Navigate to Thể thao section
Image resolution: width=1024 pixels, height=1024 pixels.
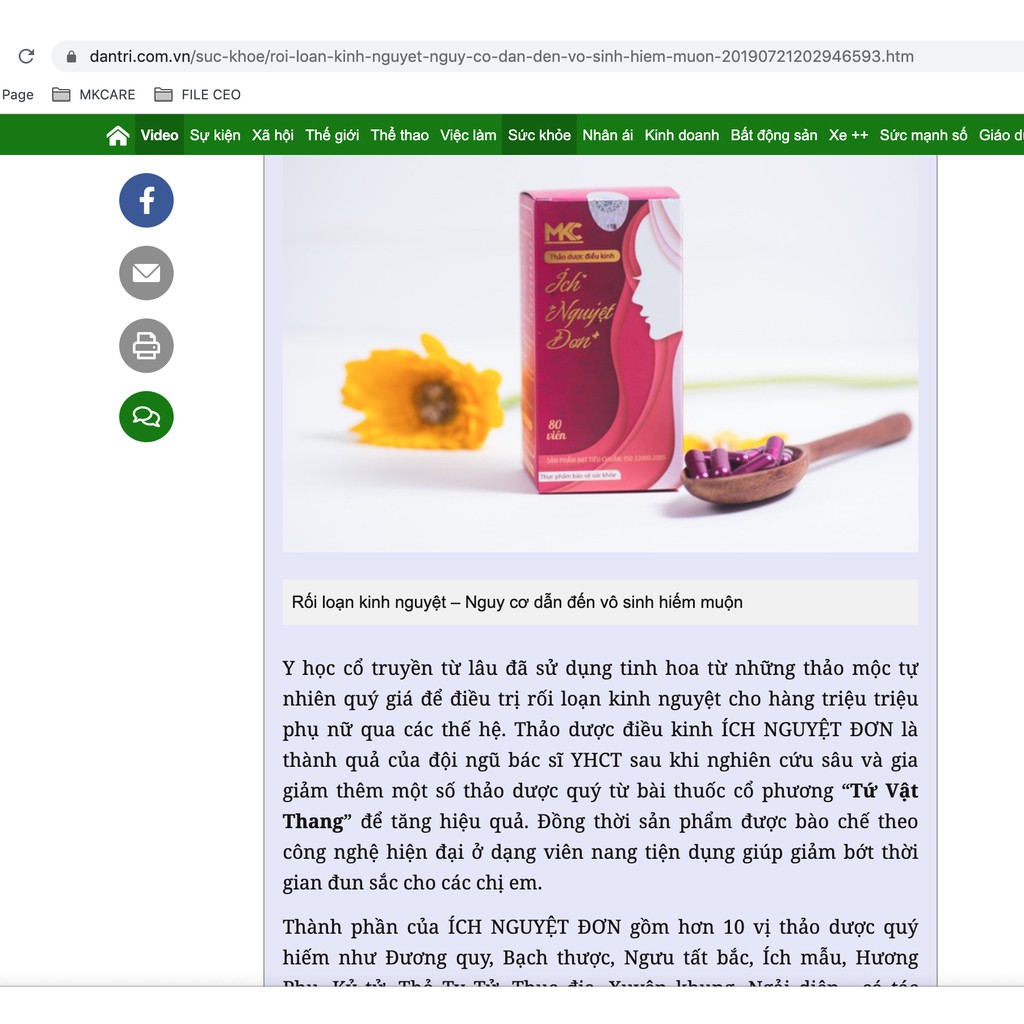point(399,135)
